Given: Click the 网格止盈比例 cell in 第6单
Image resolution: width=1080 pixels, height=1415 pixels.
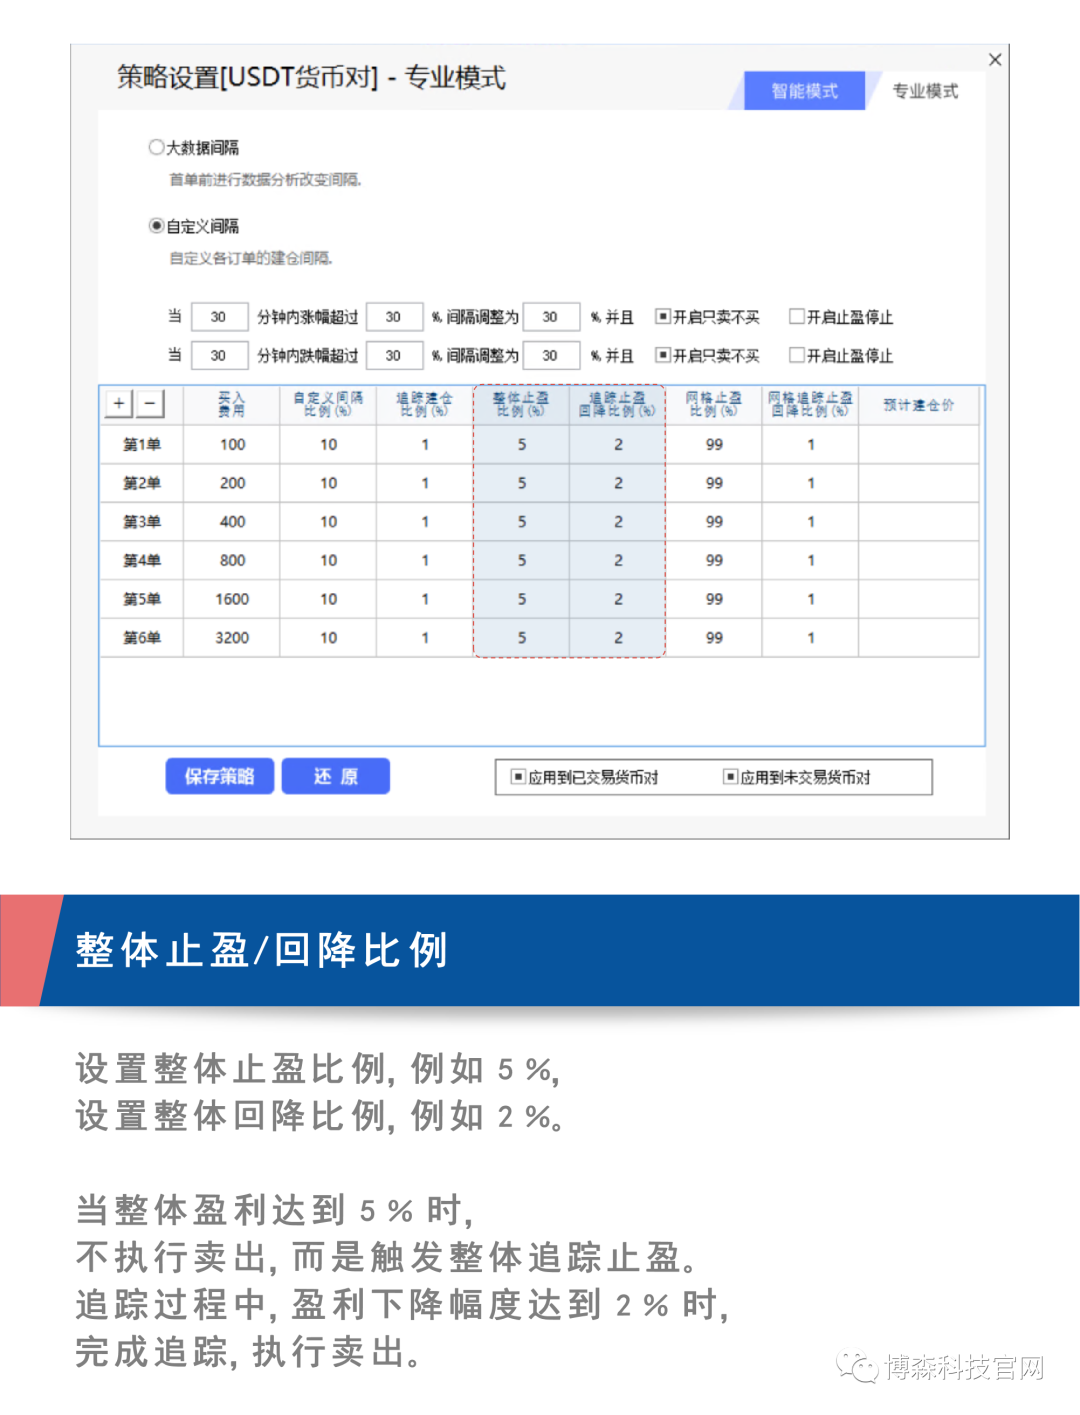Looking at the screenshot, I should (714, 638).
